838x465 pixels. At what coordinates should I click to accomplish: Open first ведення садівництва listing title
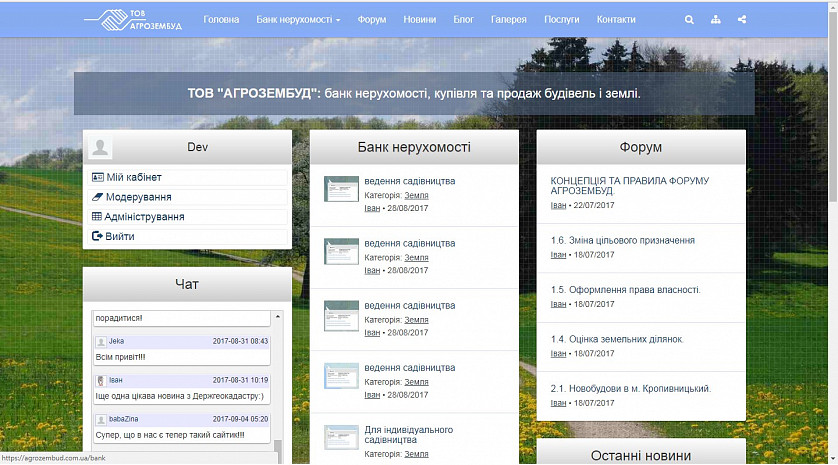tap(410, 181)
